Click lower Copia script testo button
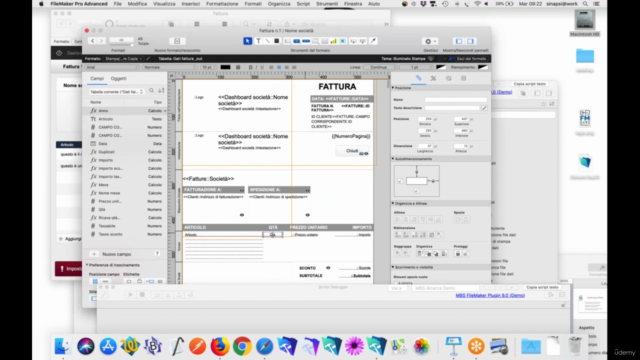640x360 pixels. pos(542,287)
